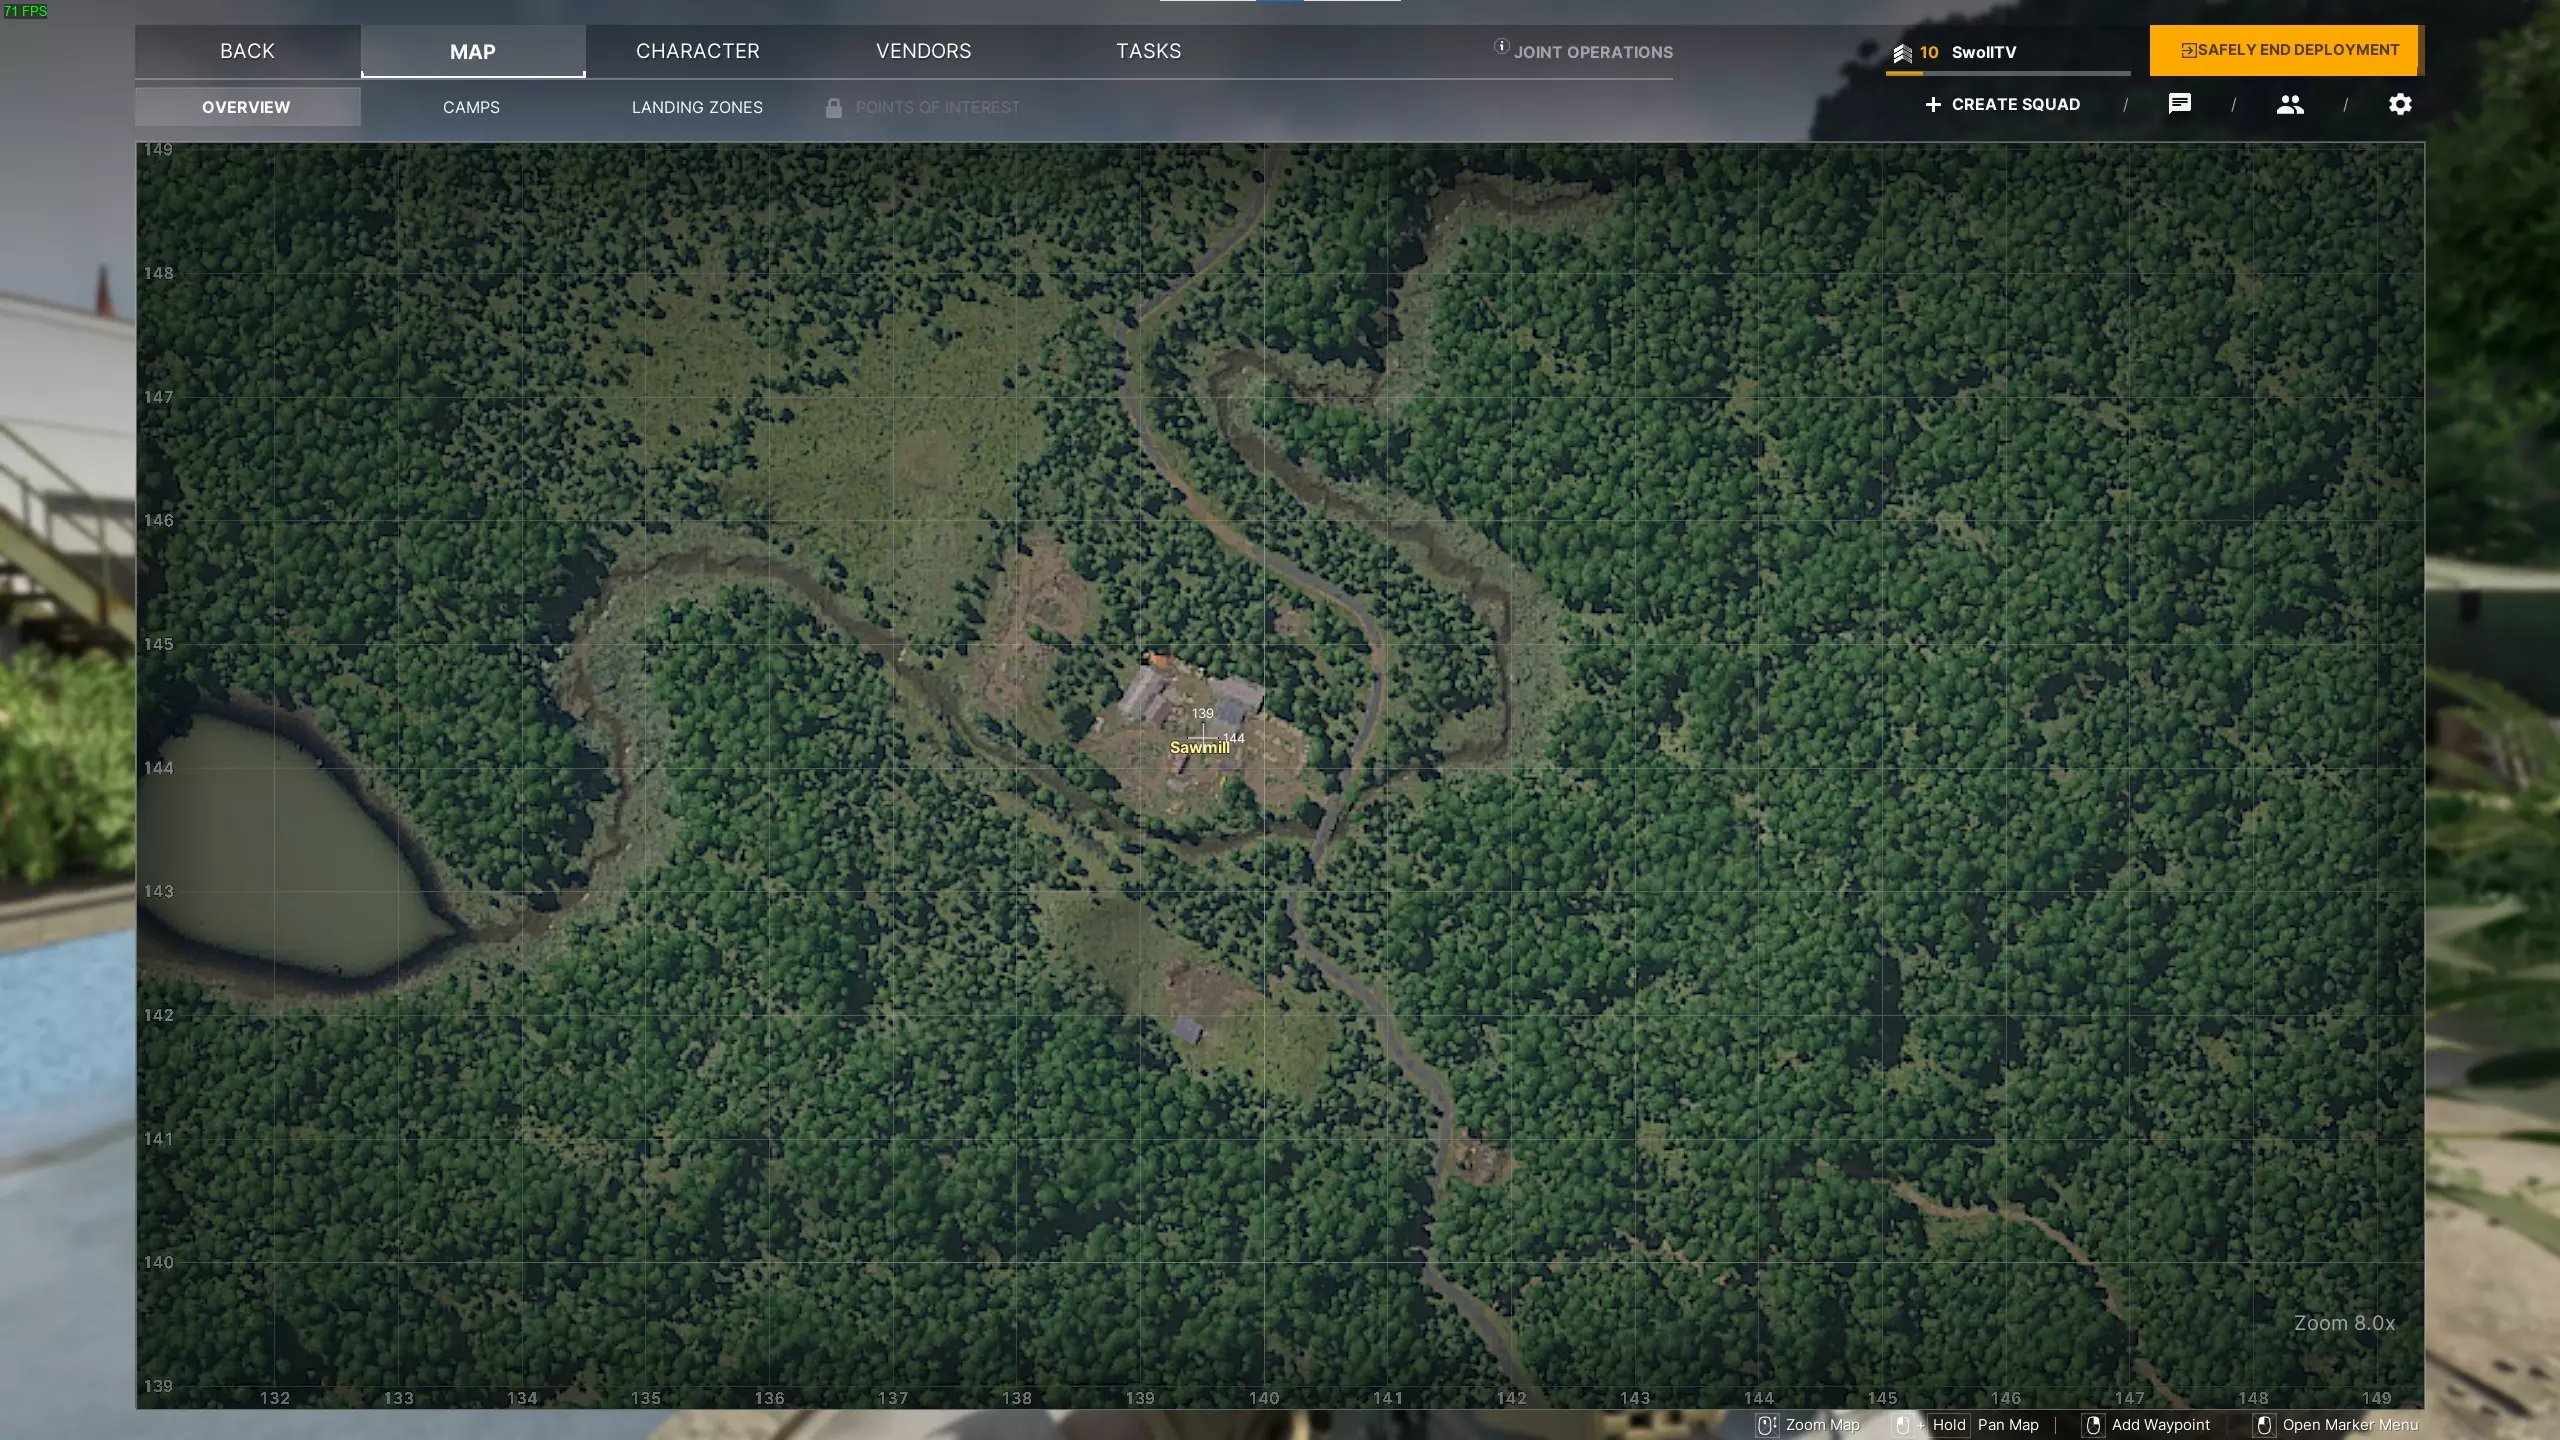Go to the Tasks tab
The height and width of the screenshot is (1440, 2560).
click(x=1148, y=51)
